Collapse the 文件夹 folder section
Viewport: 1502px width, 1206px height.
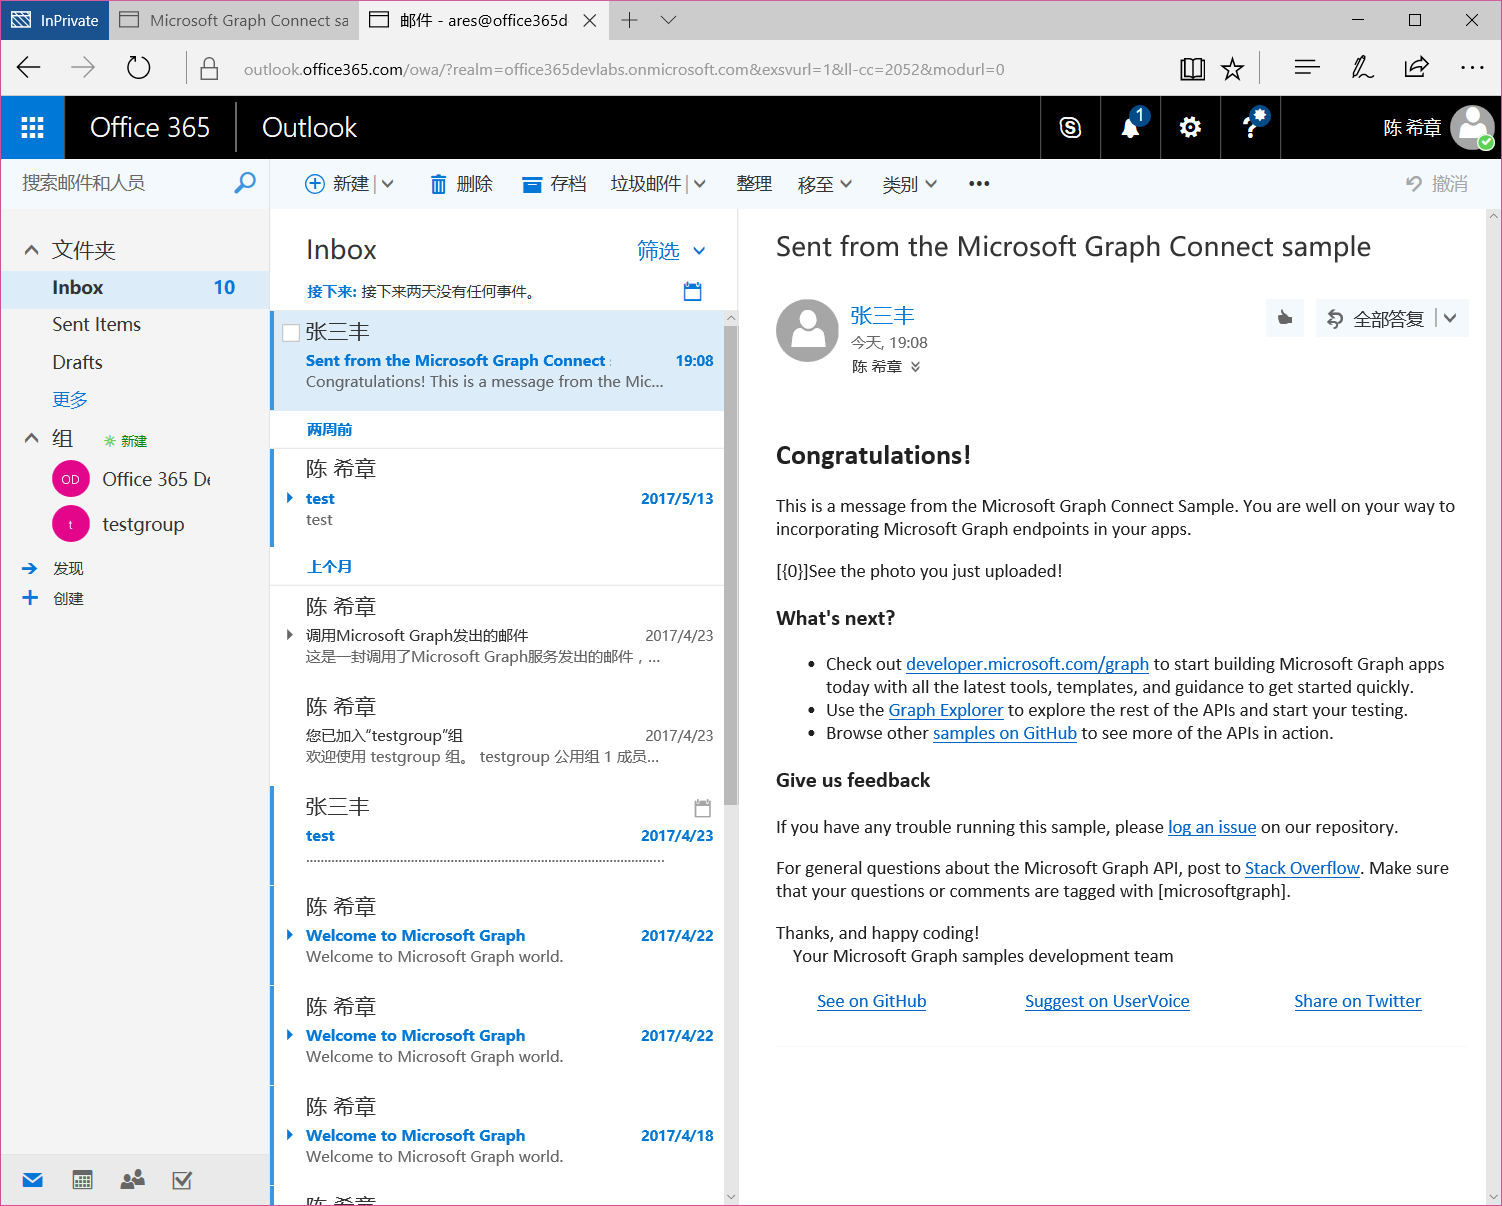click(32, 250)
